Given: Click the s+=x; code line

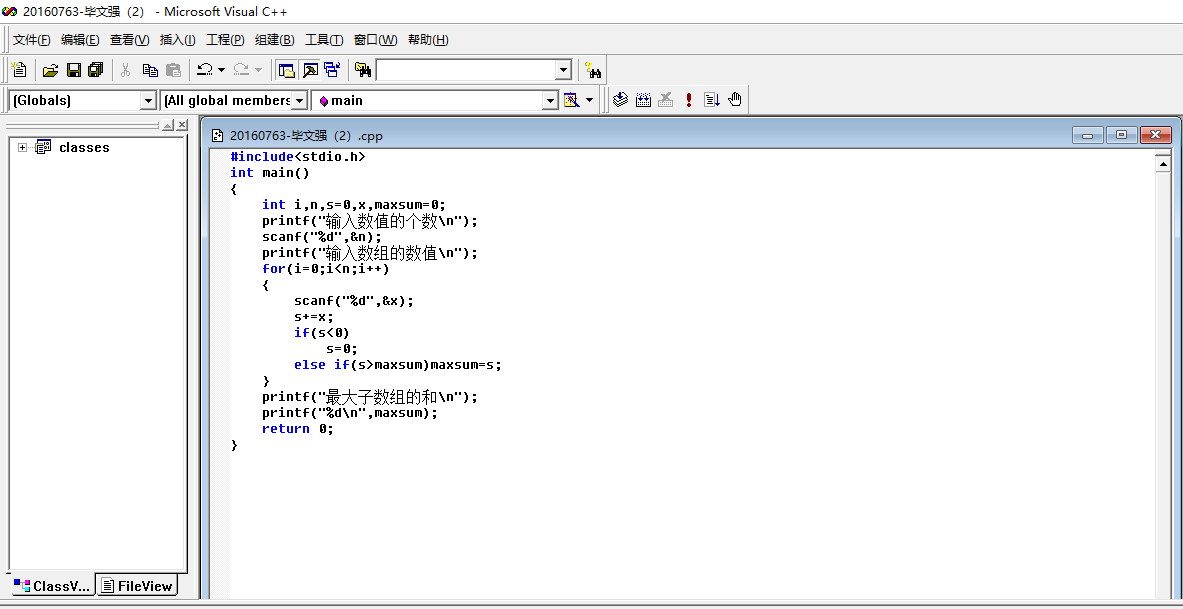Looking at the screenshot, I should tap(314, 316).
